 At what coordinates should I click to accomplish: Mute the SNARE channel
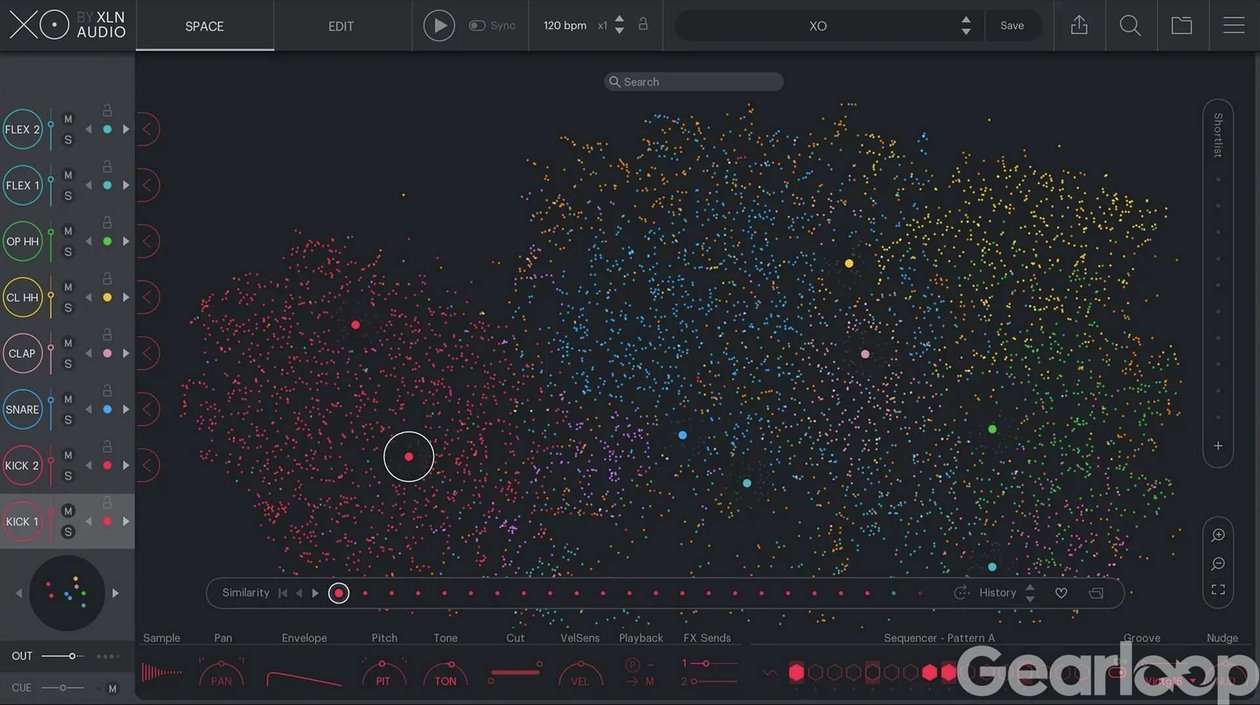coord(68,399)
